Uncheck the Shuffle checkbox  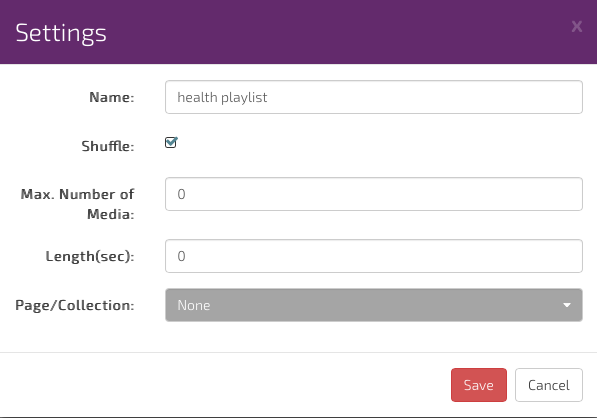pyautogui.click(x=171, y=143)
